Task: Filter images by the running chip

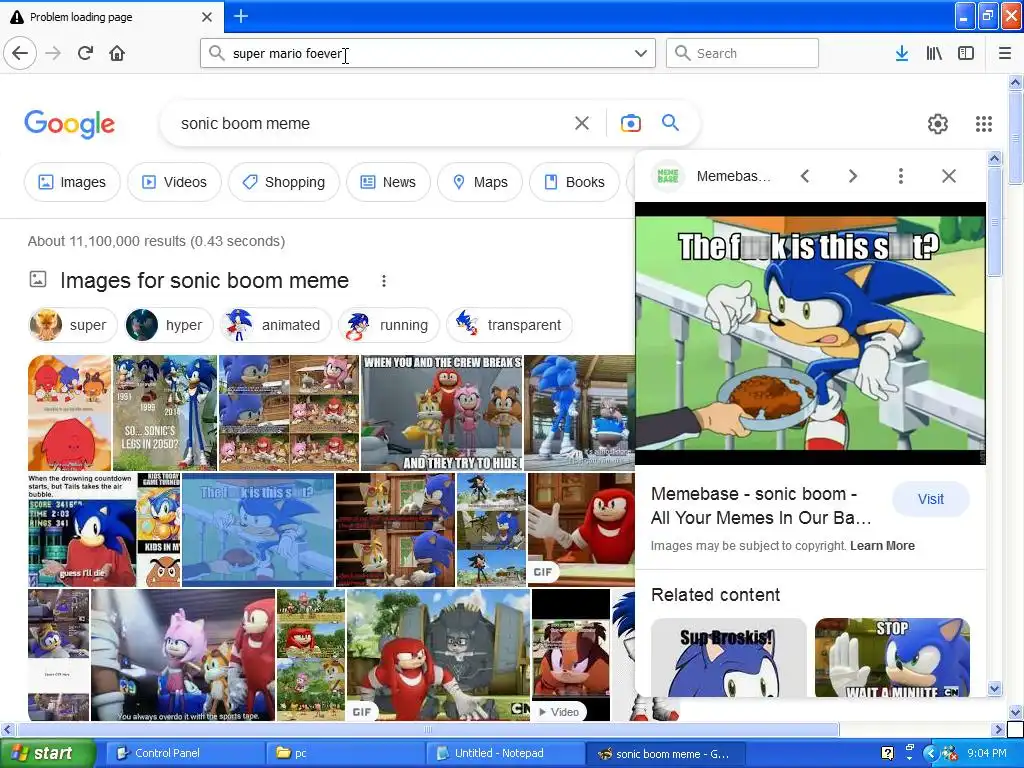Action: (389, 325)
